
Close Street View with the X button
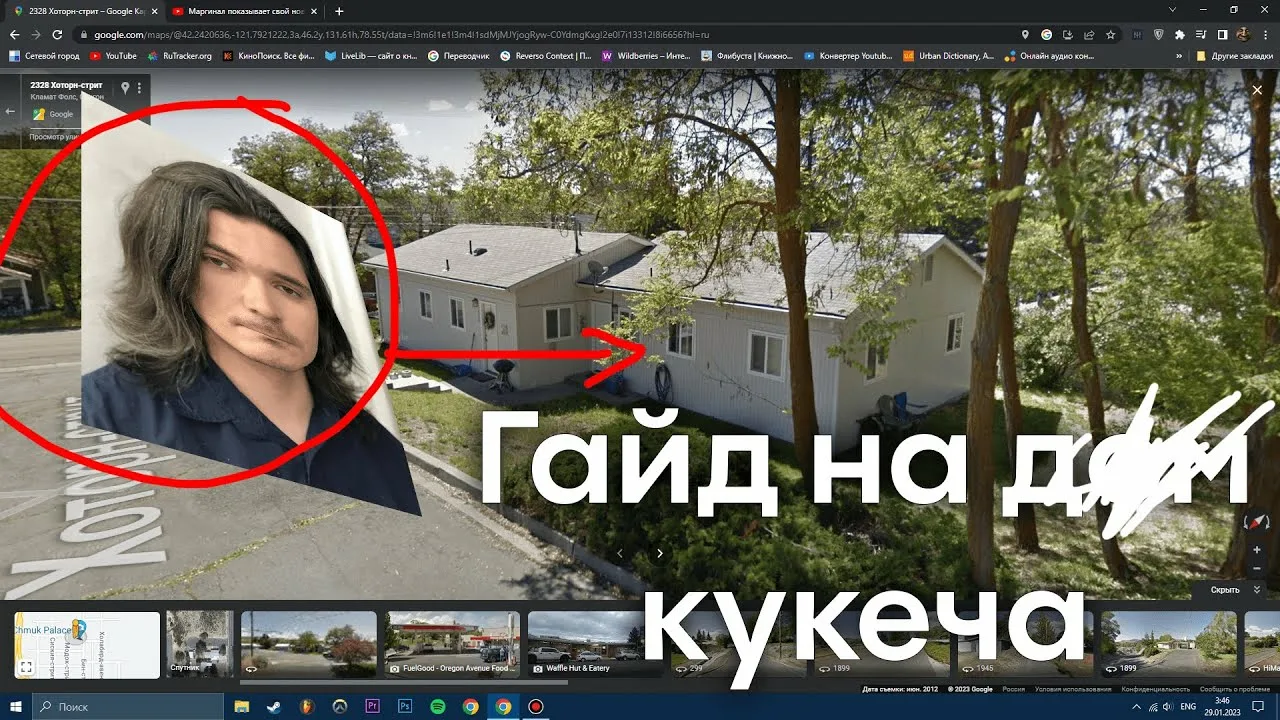(x=1257, y=90)
